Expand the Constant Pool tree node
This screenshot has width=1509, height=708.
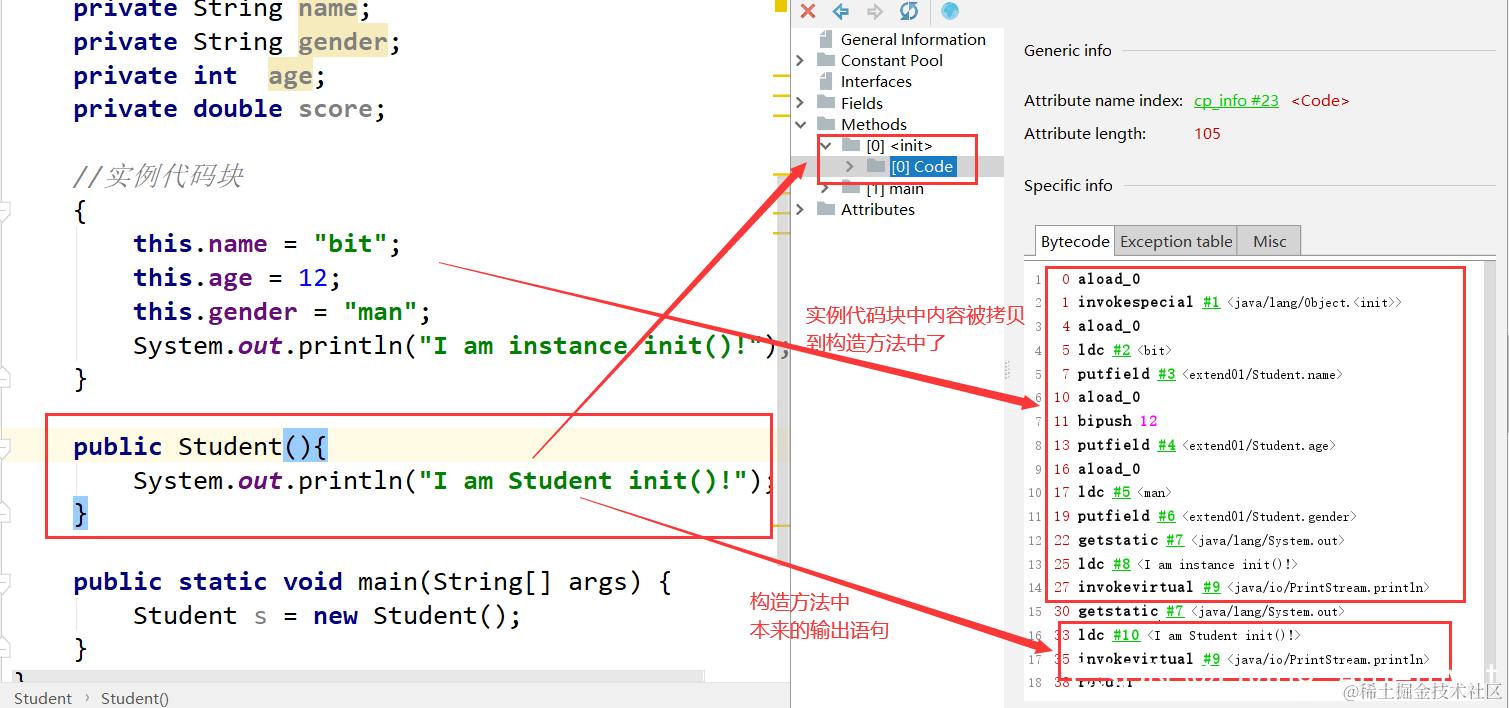tap(800, 60)
